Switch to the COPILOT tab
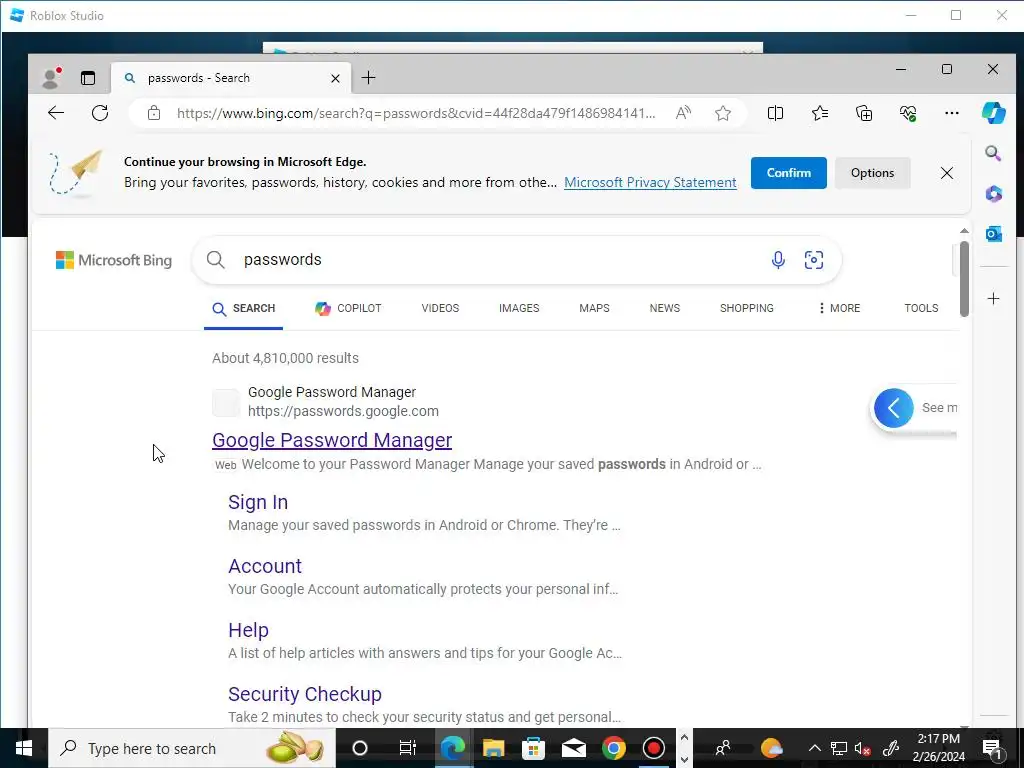 click(348, 308)
